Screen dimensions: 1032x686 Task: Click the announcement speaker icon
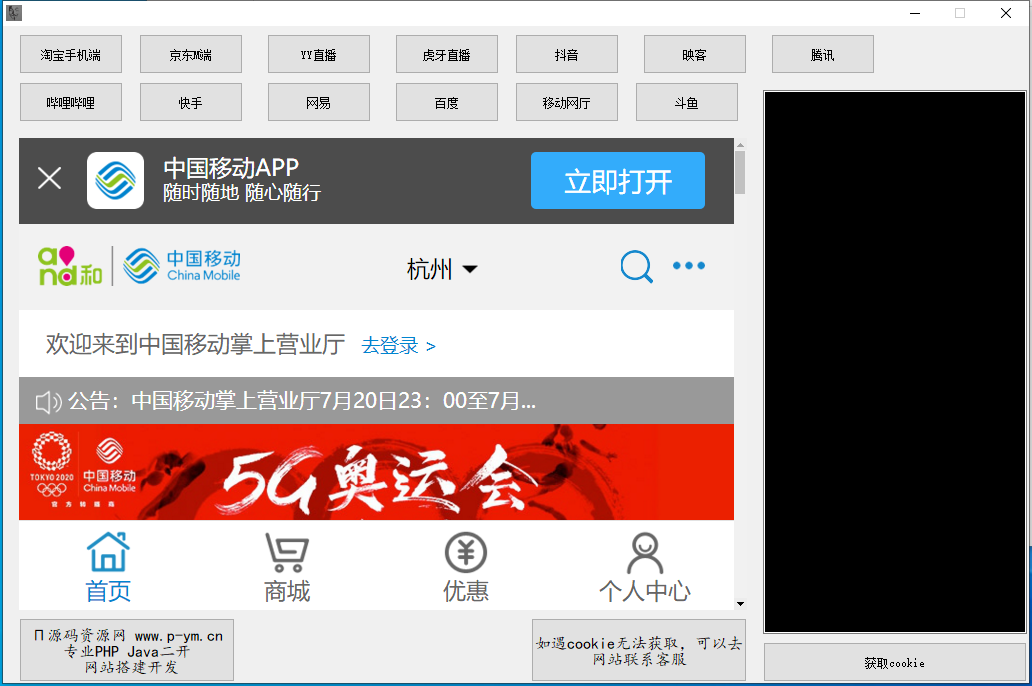click(x=48, y=402)
